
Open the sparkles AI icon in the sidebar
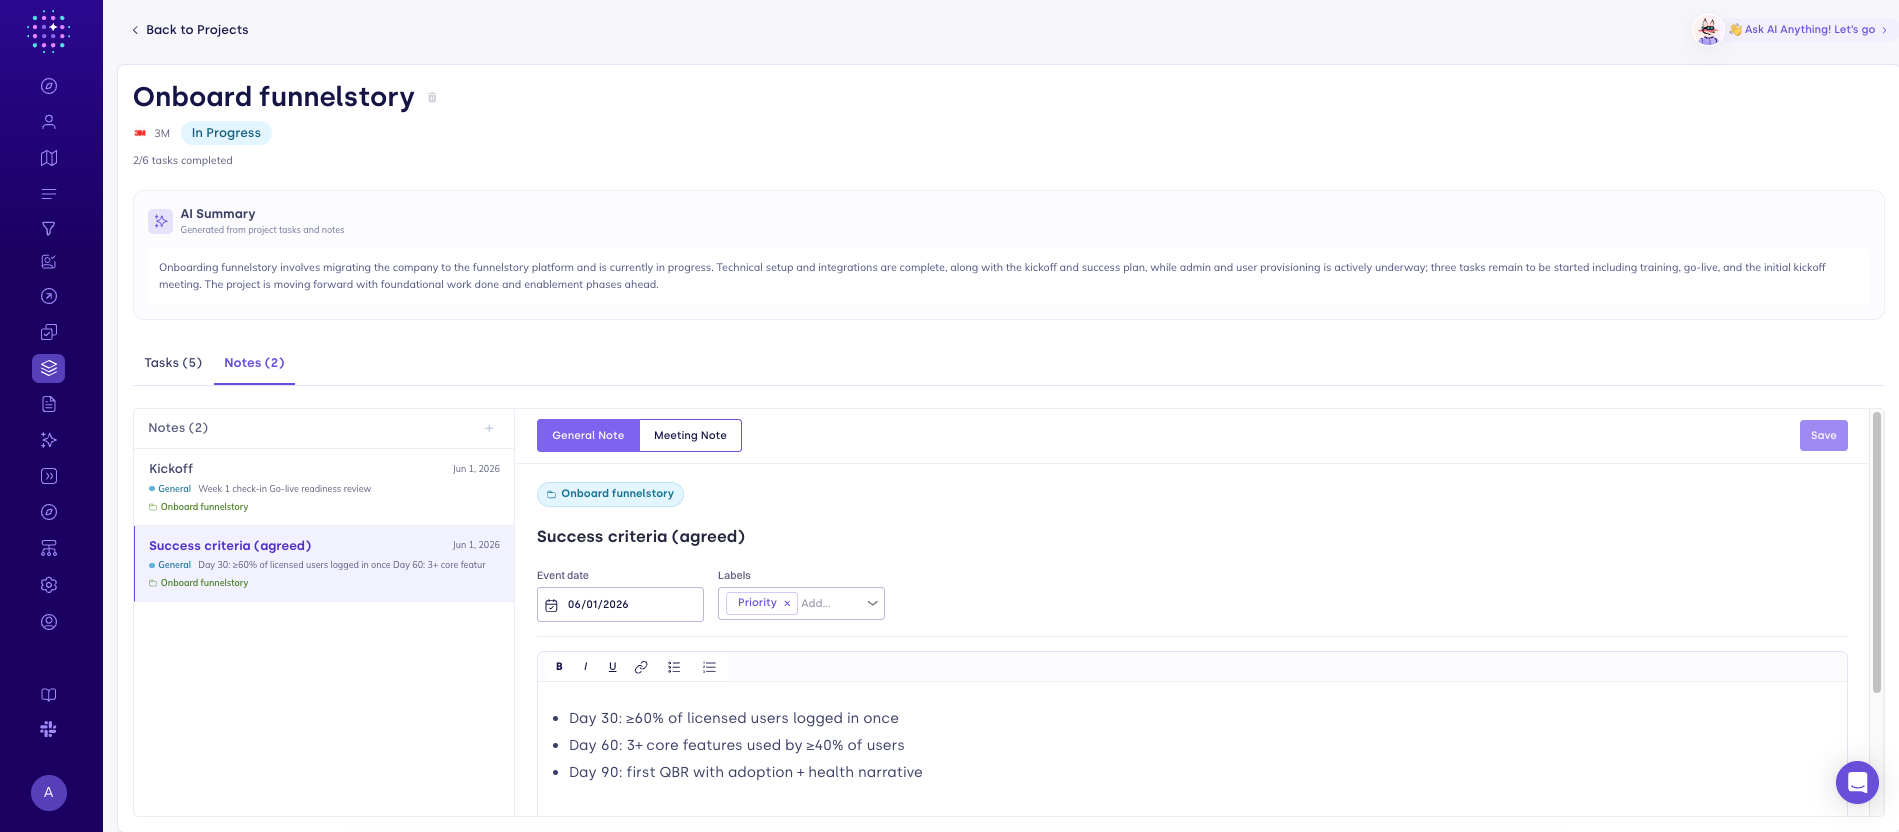tap(48, 440)
